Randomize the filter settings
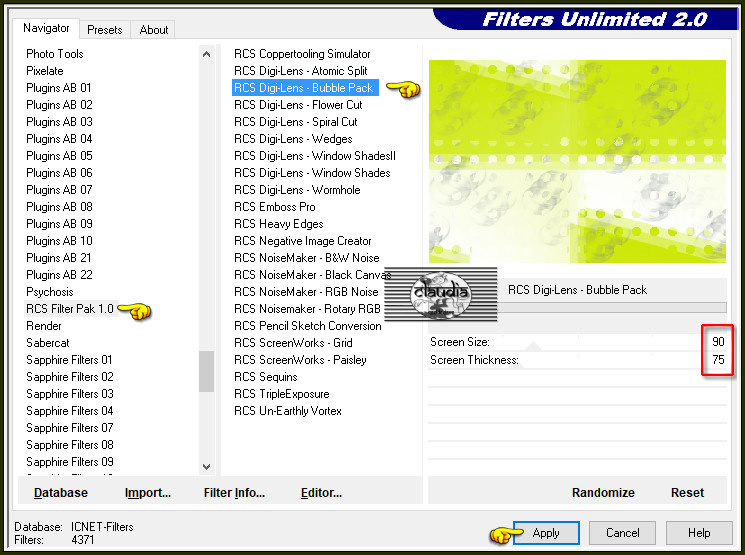This screenshot has height=555, width=745. 603,493
